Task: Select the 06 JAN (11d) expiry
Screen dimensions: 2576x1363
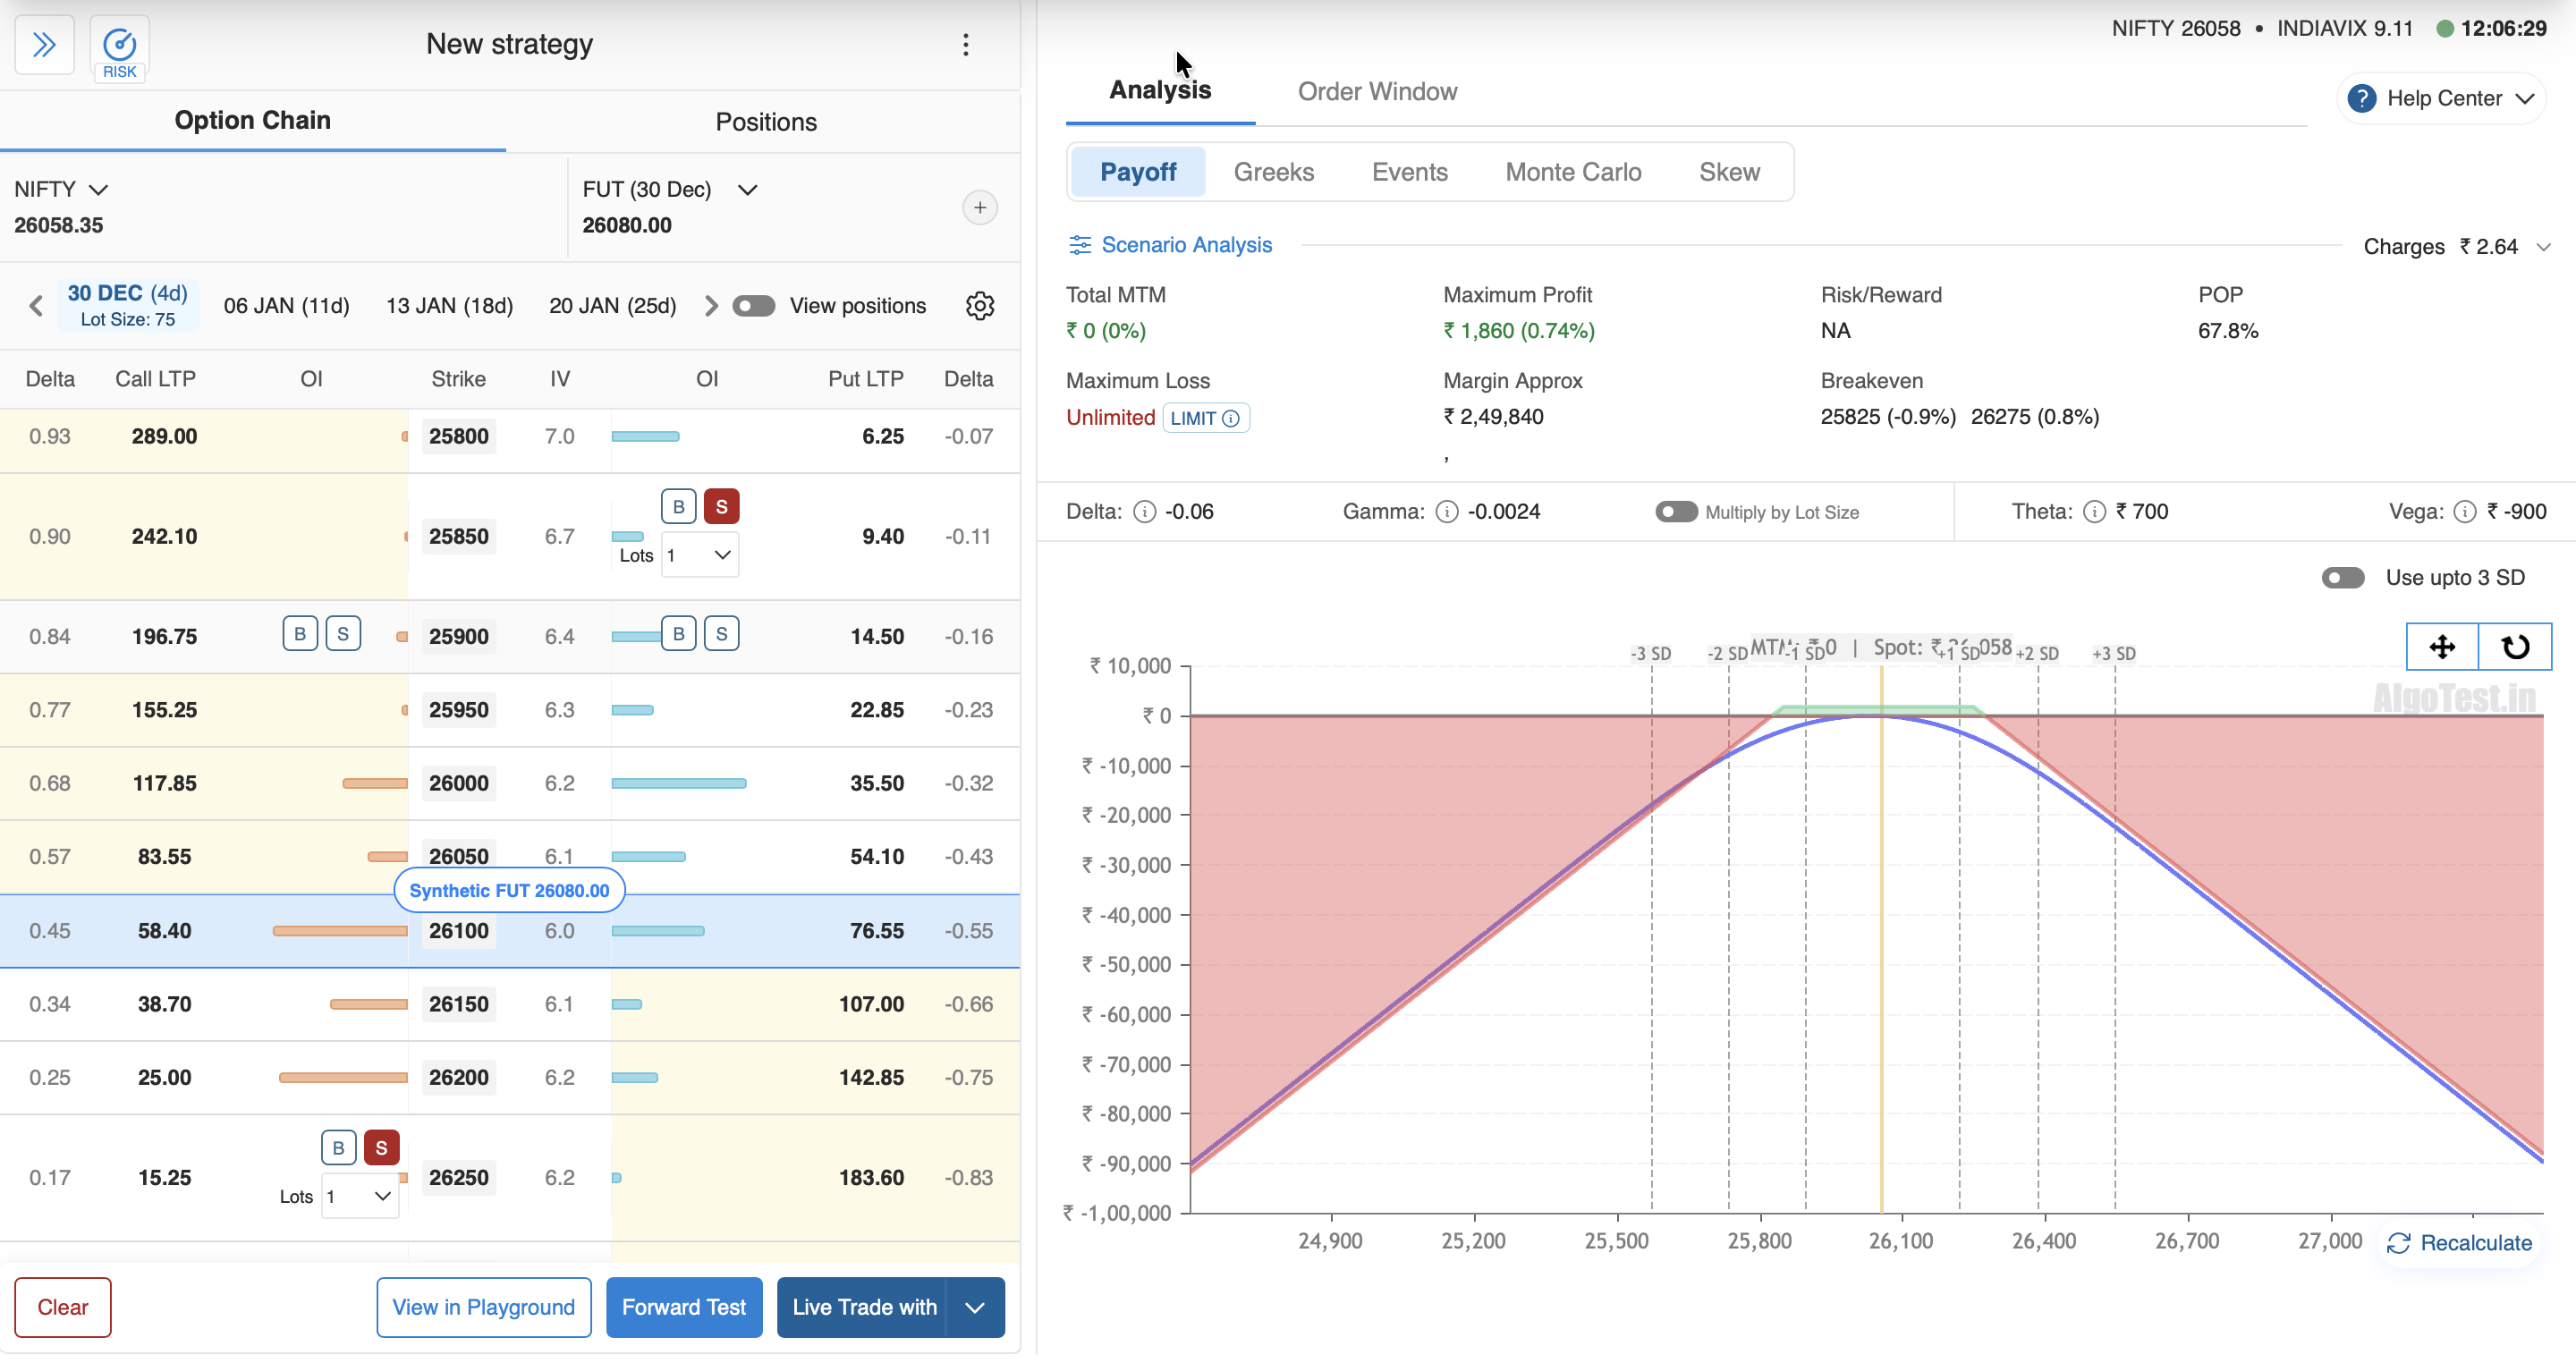Action: tap(286, 306)
